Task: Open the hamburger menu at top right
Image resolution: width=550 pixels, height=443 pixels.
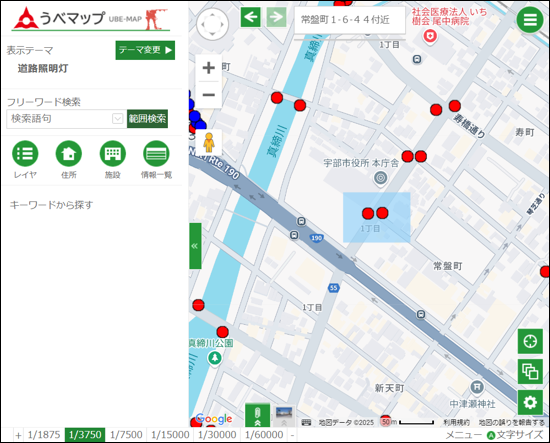Action: click(530, 20)
